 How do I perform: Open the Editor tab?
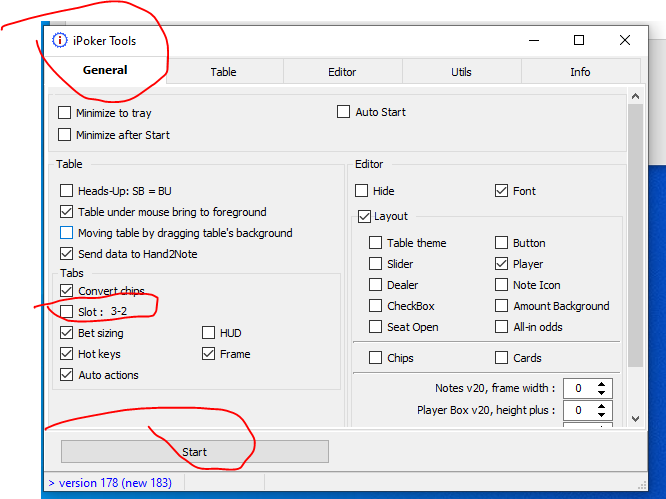click(x=342, y=72)
